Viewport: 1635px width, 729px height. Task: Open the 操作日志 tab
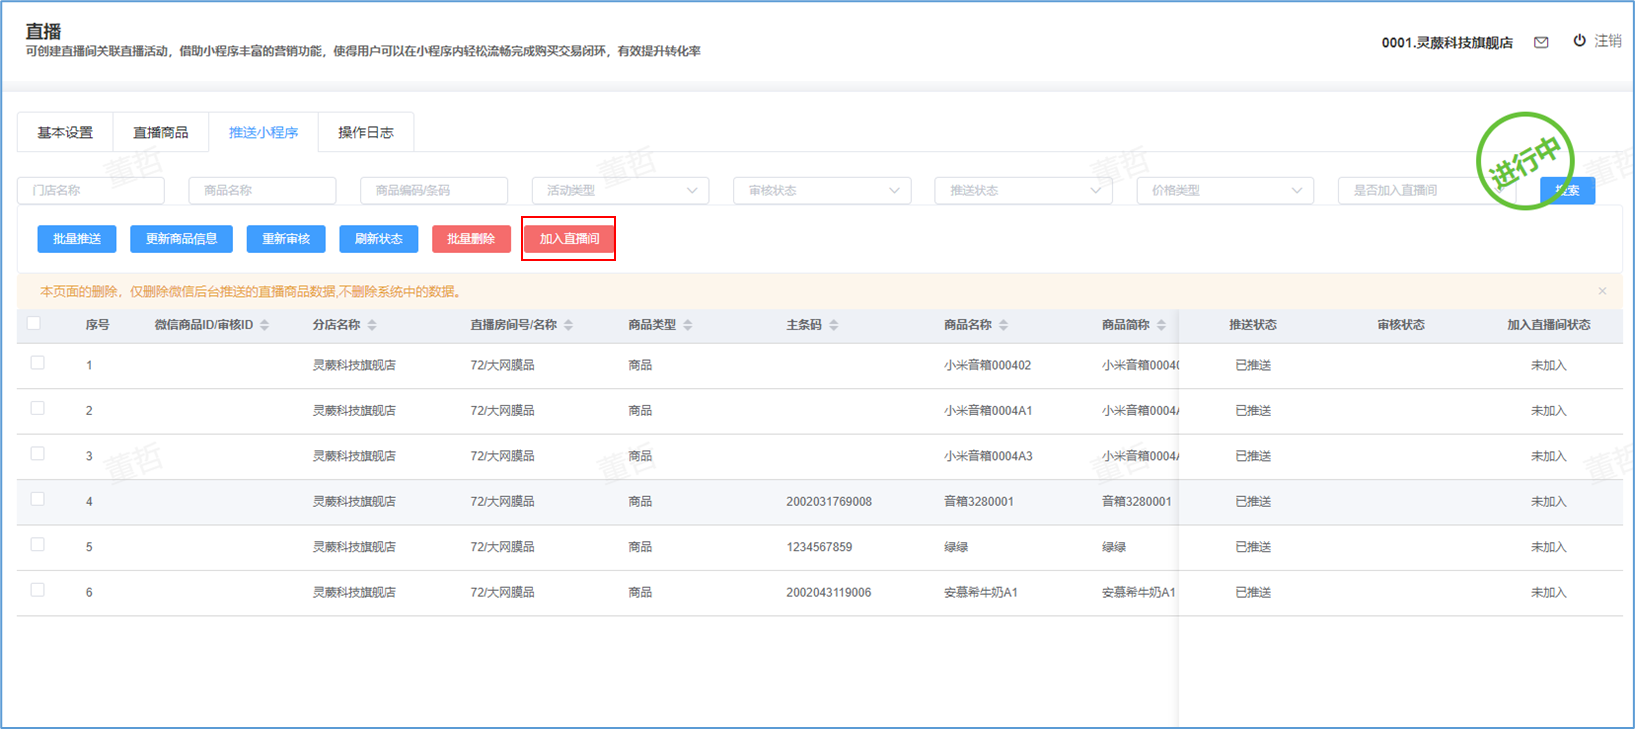[x=366, y=132]
